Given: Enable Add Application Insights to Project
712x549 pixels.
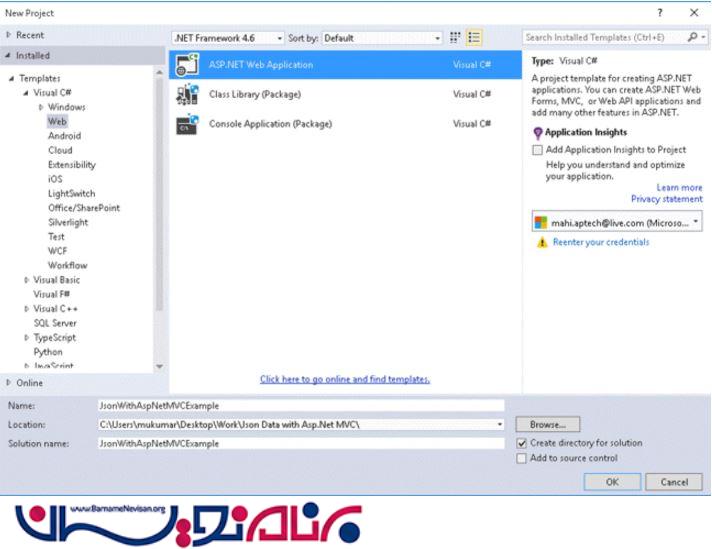Looking at the screenshot, I should tap(538, 150).
